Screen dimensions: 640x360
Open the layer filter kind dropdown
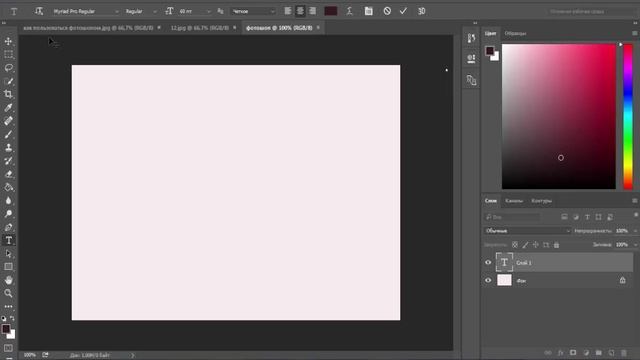[512, 217]
